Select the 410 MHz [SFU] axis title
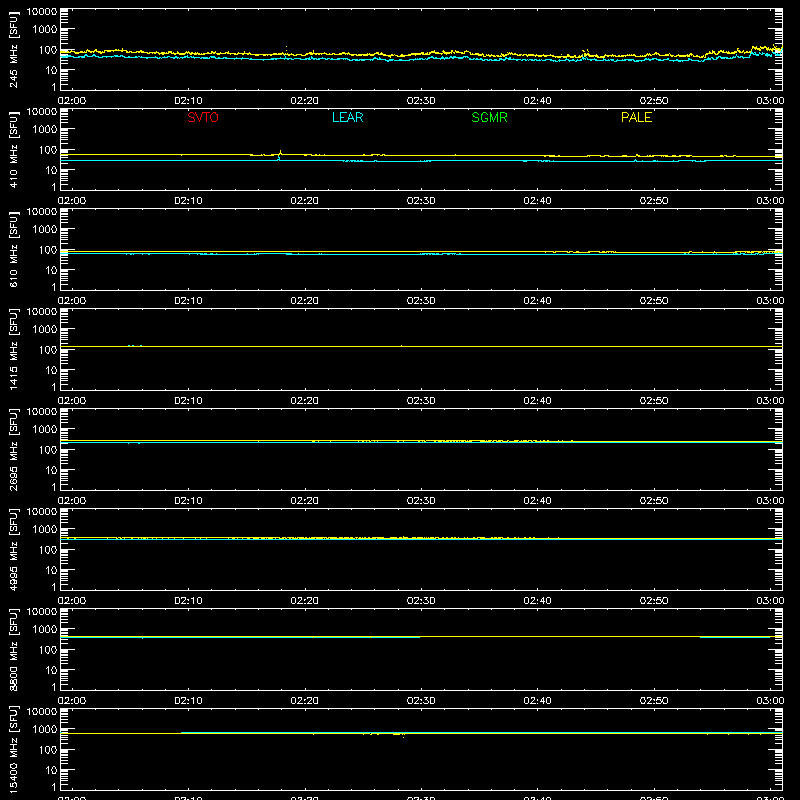800x800 pixels. (13, 150)
